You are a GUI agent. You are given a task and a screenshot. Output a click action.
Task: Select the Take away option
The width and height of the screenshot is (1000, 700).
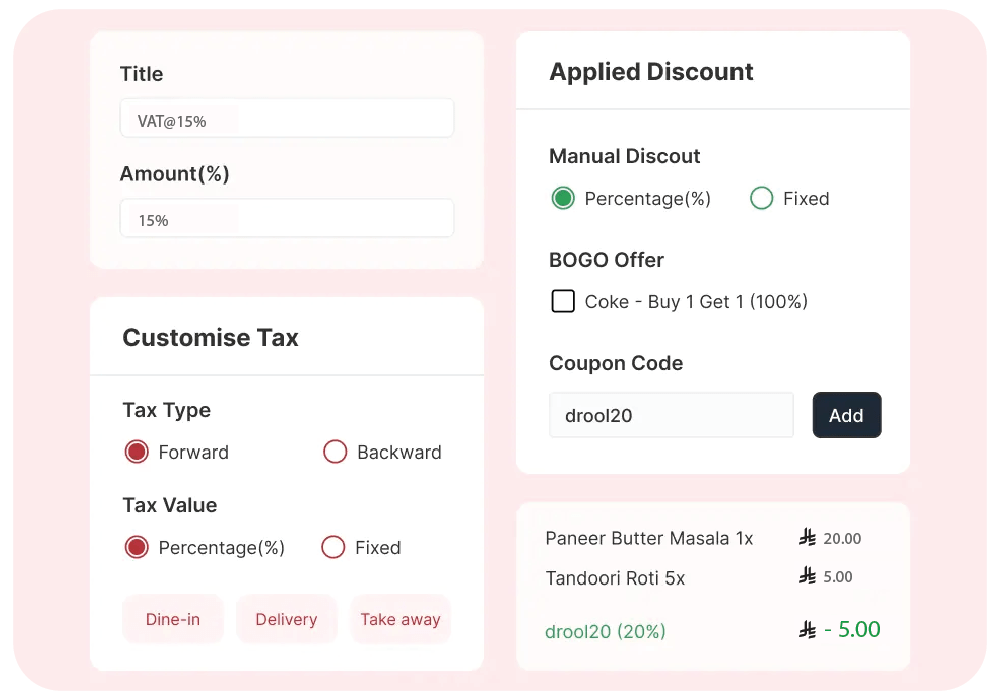click(401, 619)
